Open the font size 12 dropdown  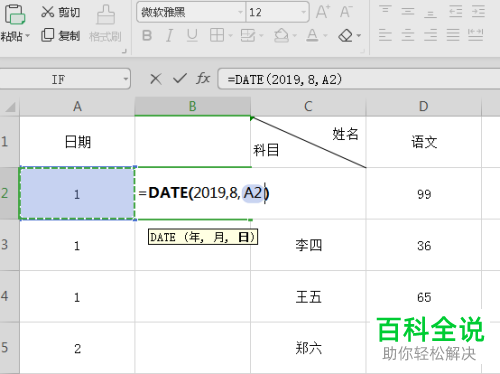click(x=303, y=12)
